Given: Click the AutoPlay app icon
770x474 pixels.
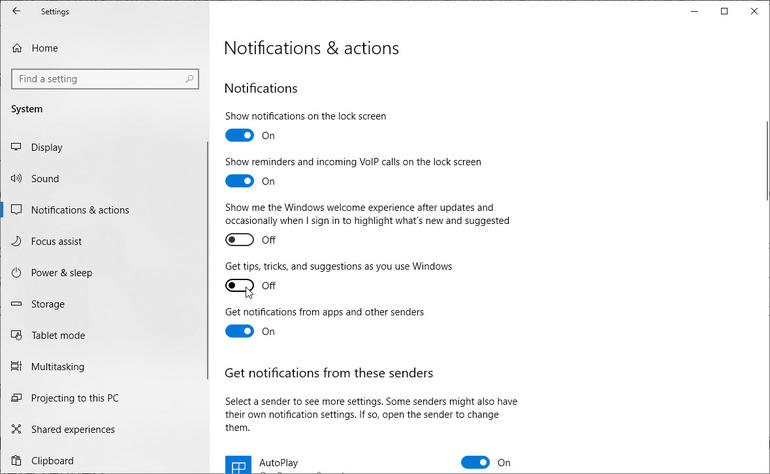Looking at the screenshot, I should tap(238, 465).
